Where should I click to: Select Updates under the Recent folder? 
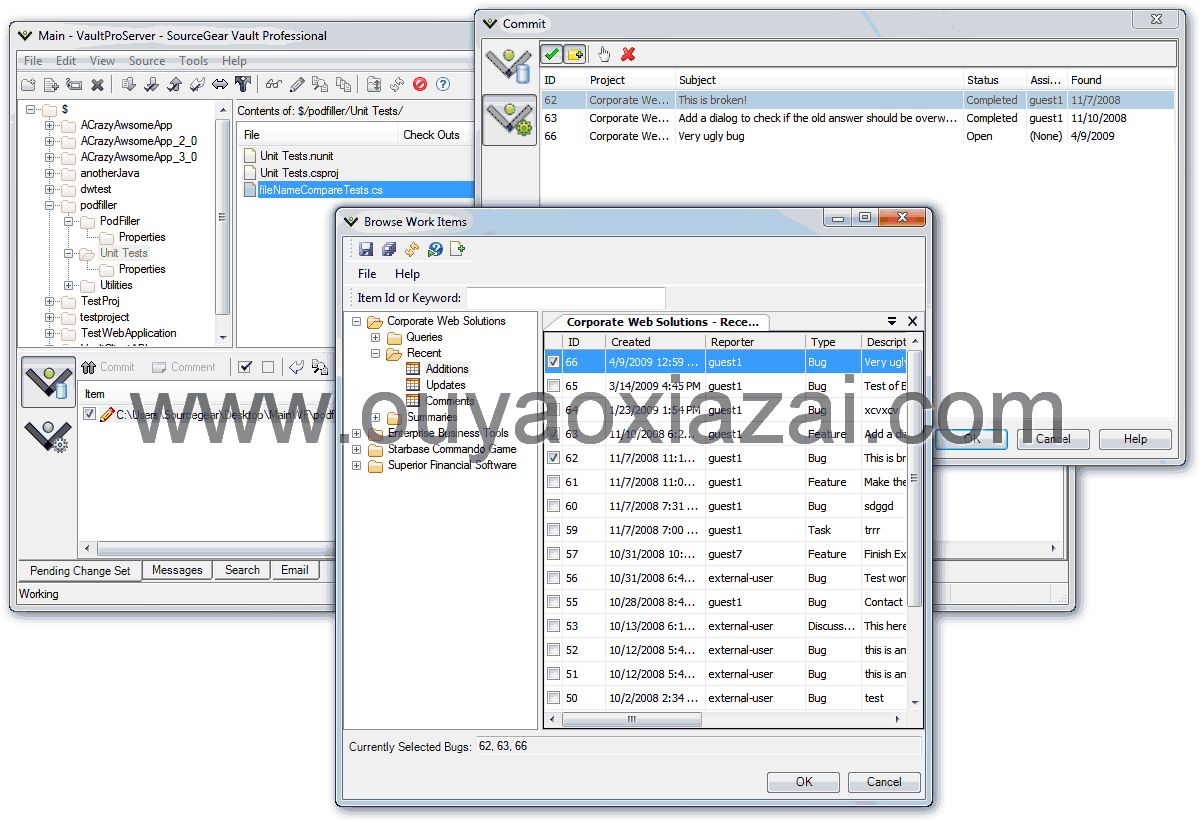(445, 385)
